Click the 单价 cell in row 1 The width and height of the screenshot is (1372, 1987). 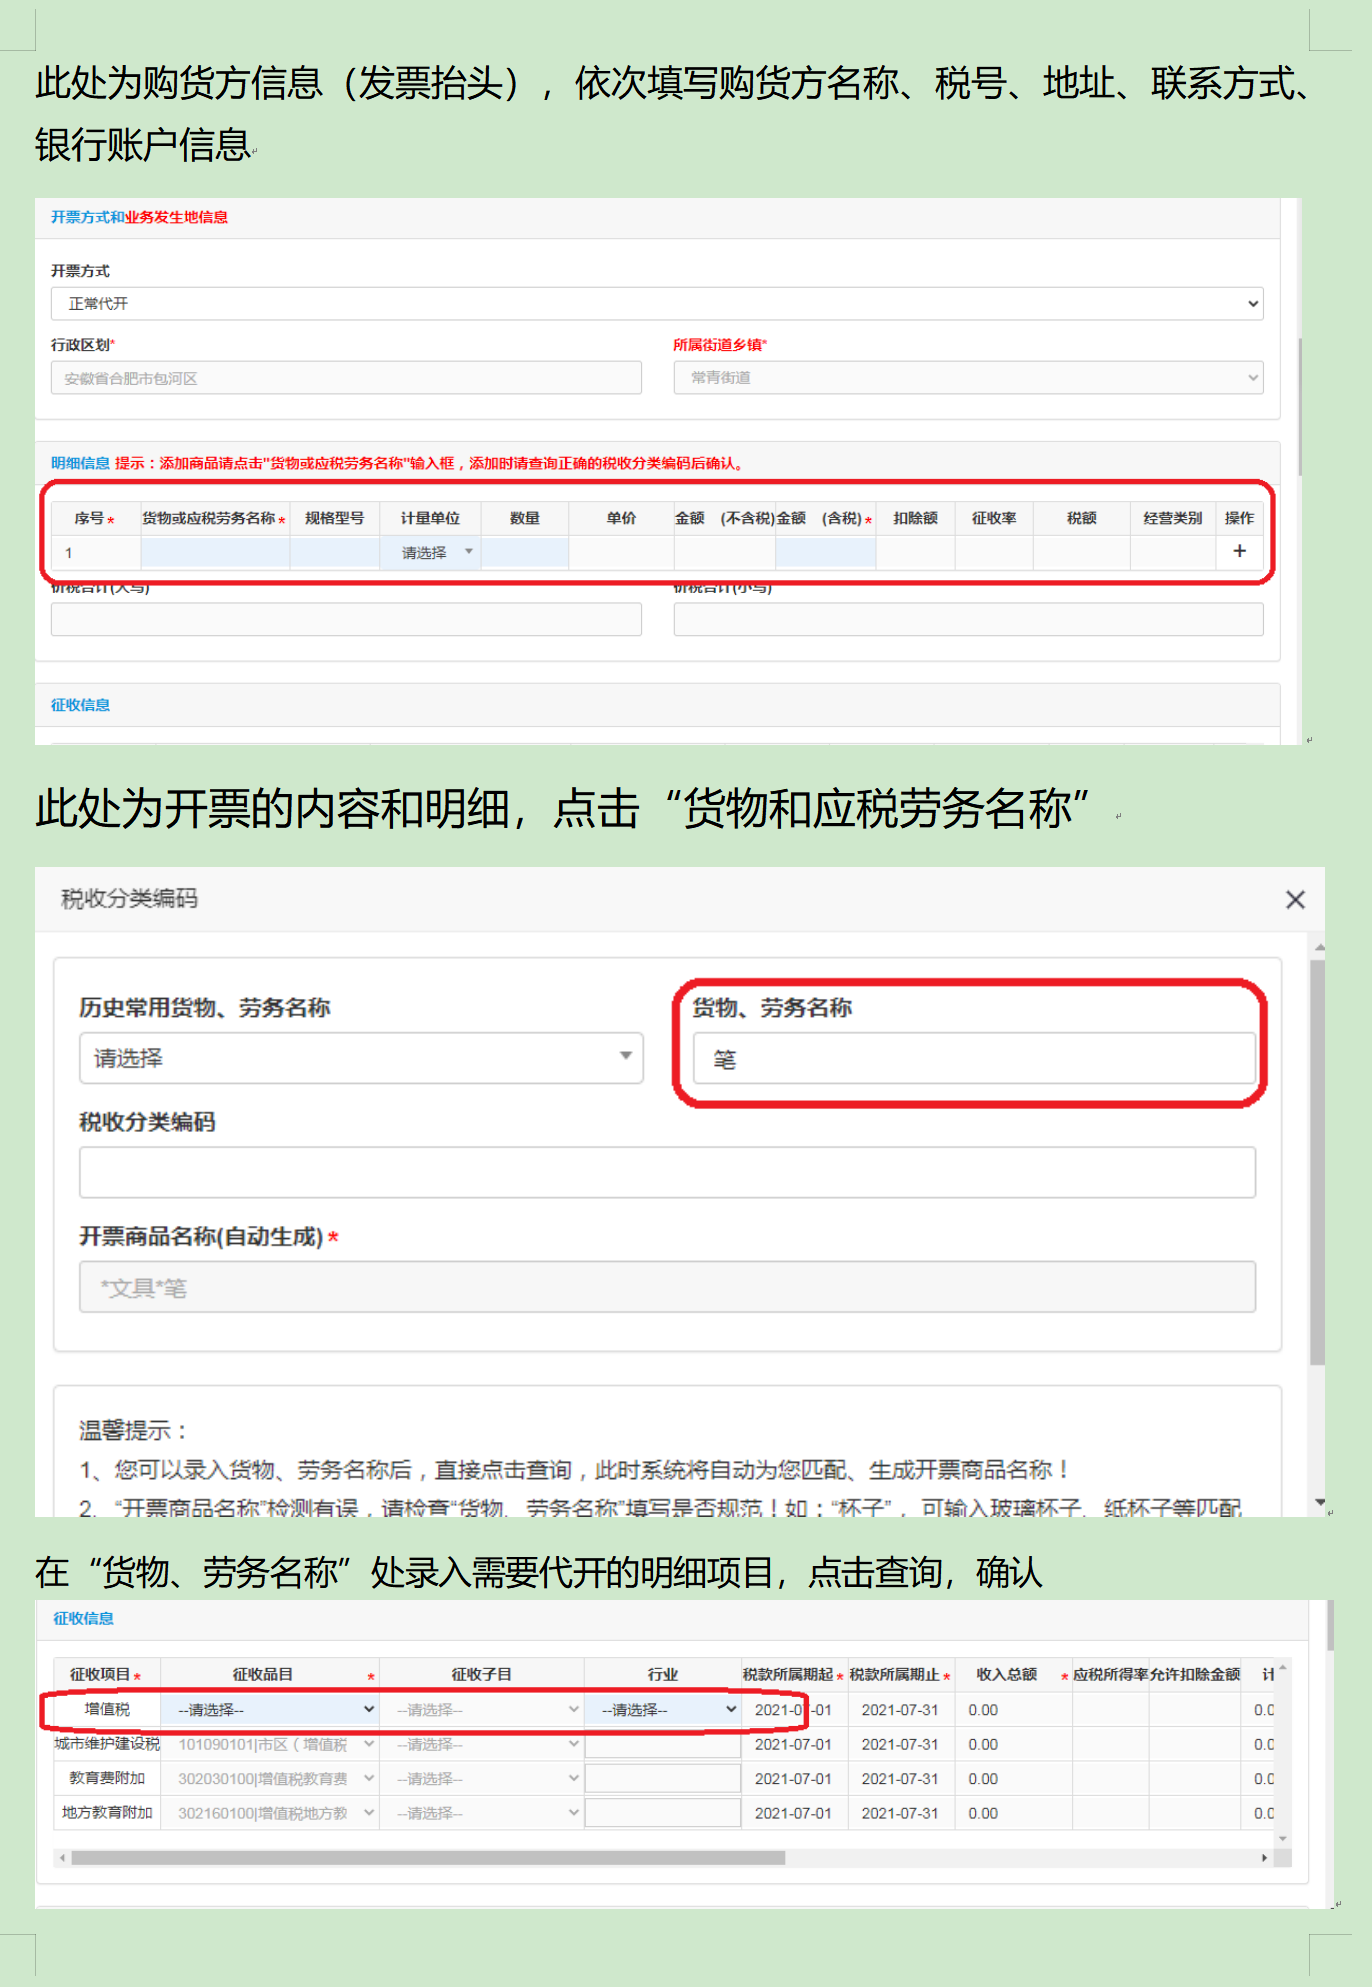tap(621, 553)
